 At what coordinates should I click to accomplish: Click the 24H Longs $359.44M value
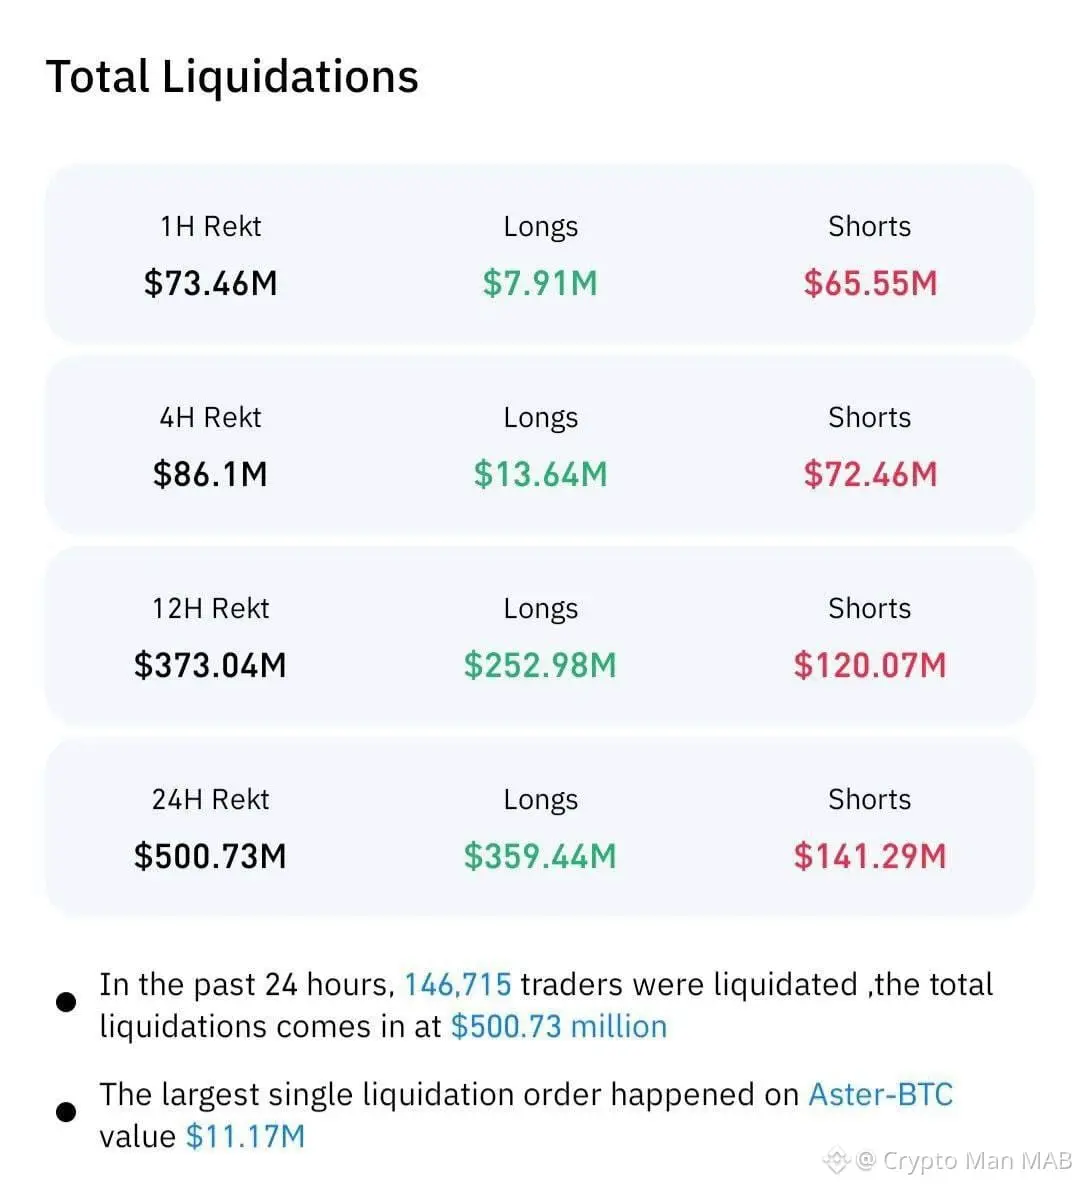[540, 856]
